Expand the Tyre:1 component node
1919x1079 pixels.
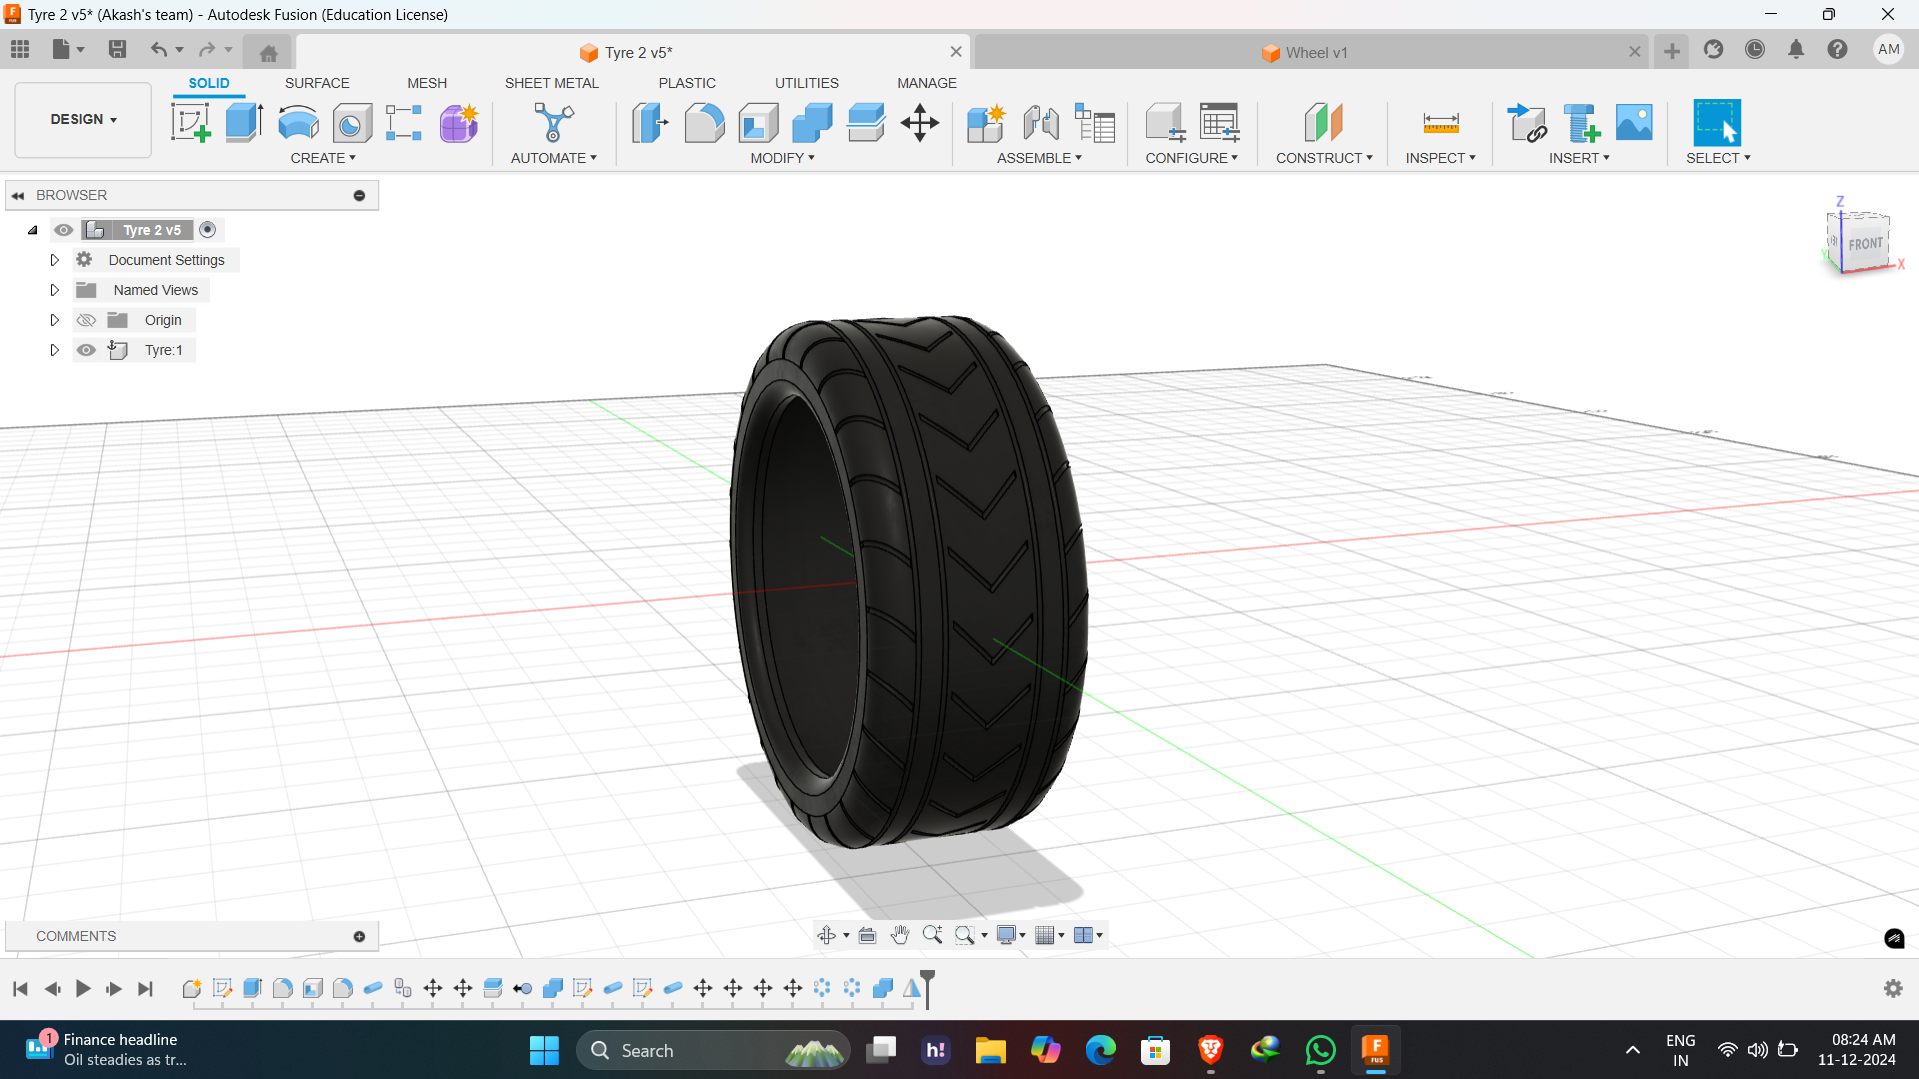[x=55, y=350]
